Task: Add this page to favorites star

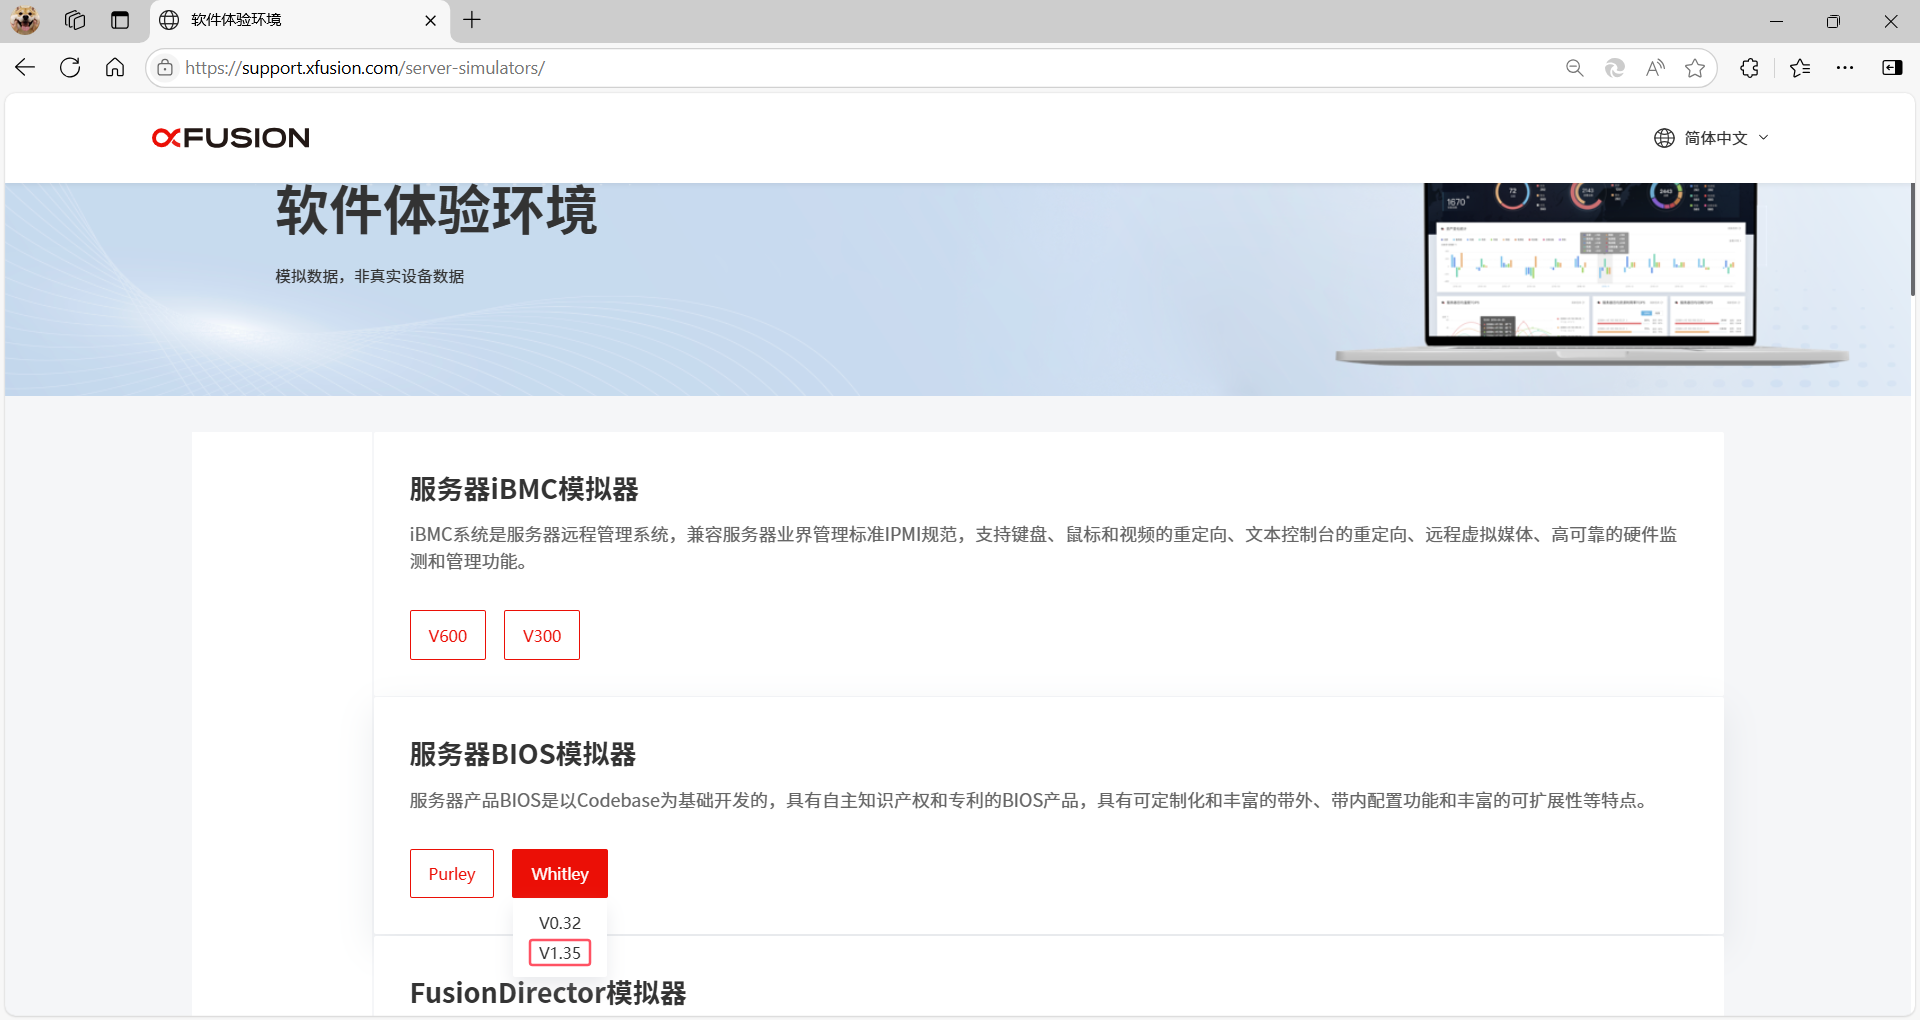Action: [1695, 67]
